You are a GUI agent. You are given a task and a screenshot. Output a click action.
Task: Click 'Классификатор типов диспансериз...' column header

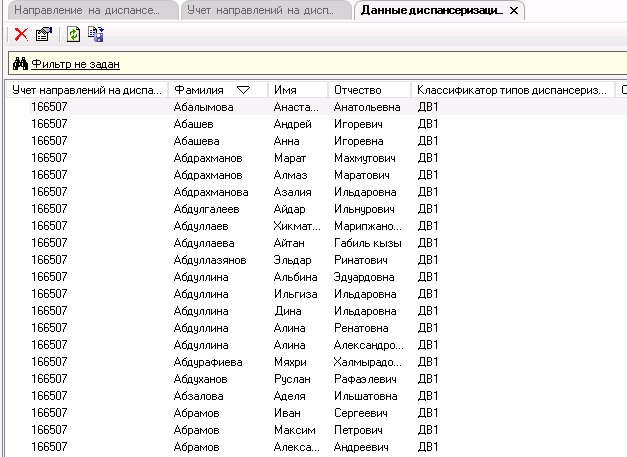tap(513, 90)
